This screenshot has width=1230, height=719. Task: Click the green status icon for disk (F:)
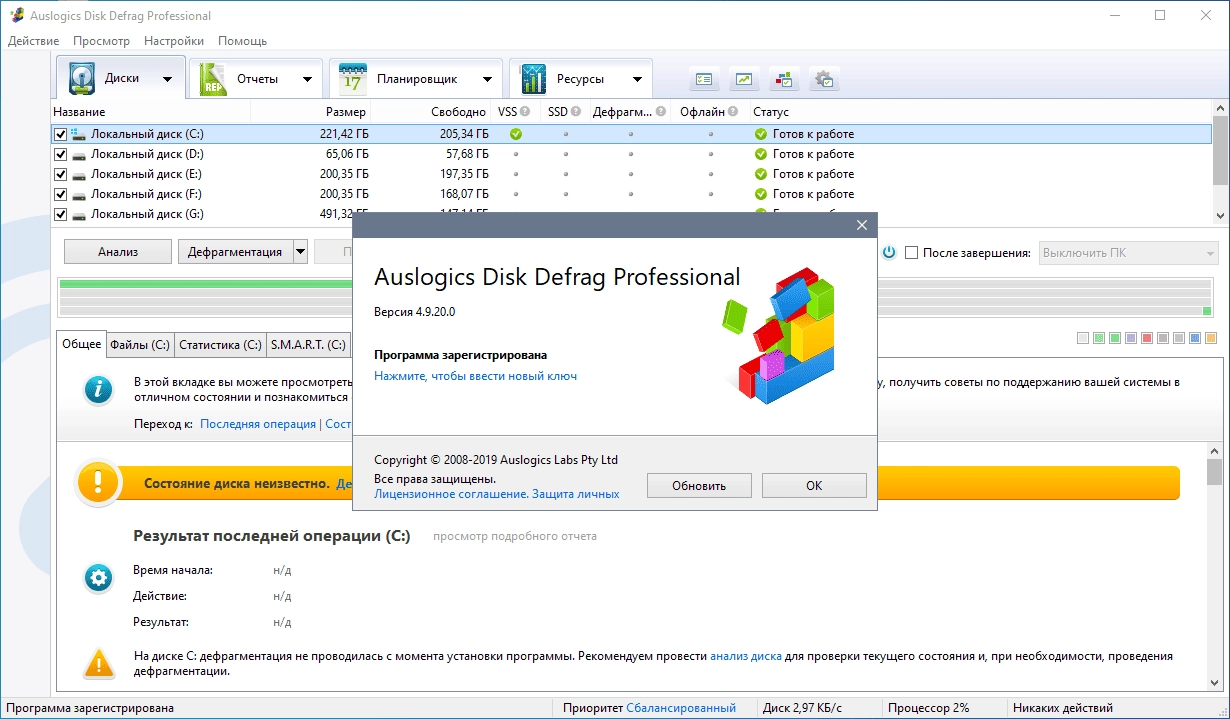click(761, 194)
